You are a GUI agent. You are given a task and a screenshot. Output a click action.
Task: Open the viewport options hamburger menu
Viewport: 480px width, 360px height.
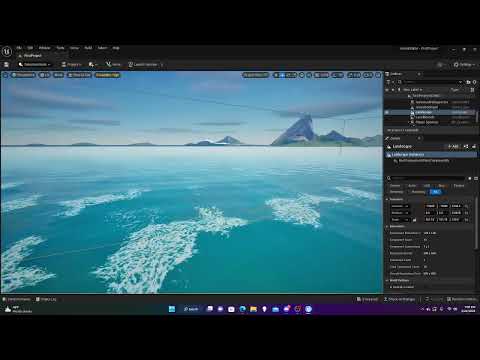[5, 75]
